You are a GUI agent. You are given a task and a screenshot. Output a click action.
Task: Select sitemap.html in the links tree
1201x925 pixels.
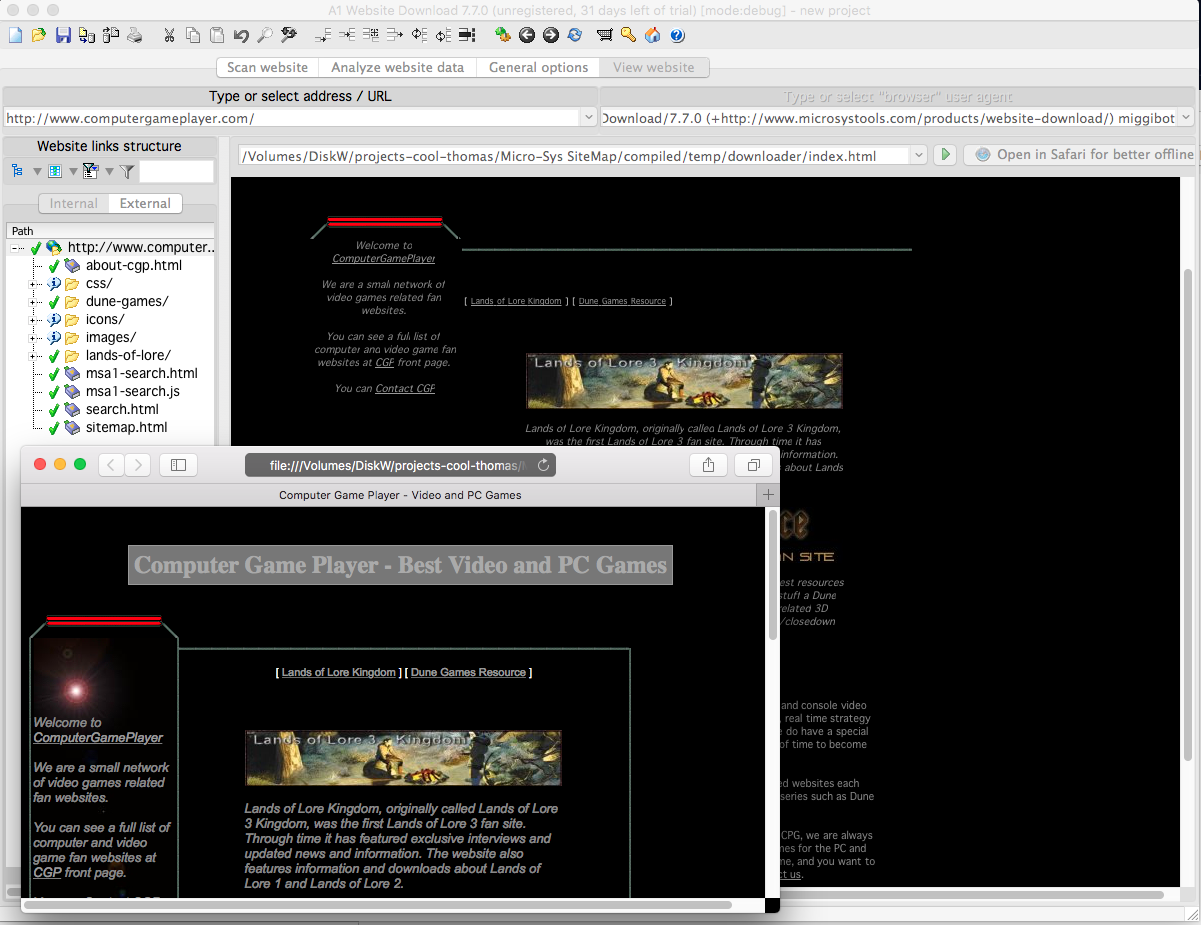click(126, 427)
